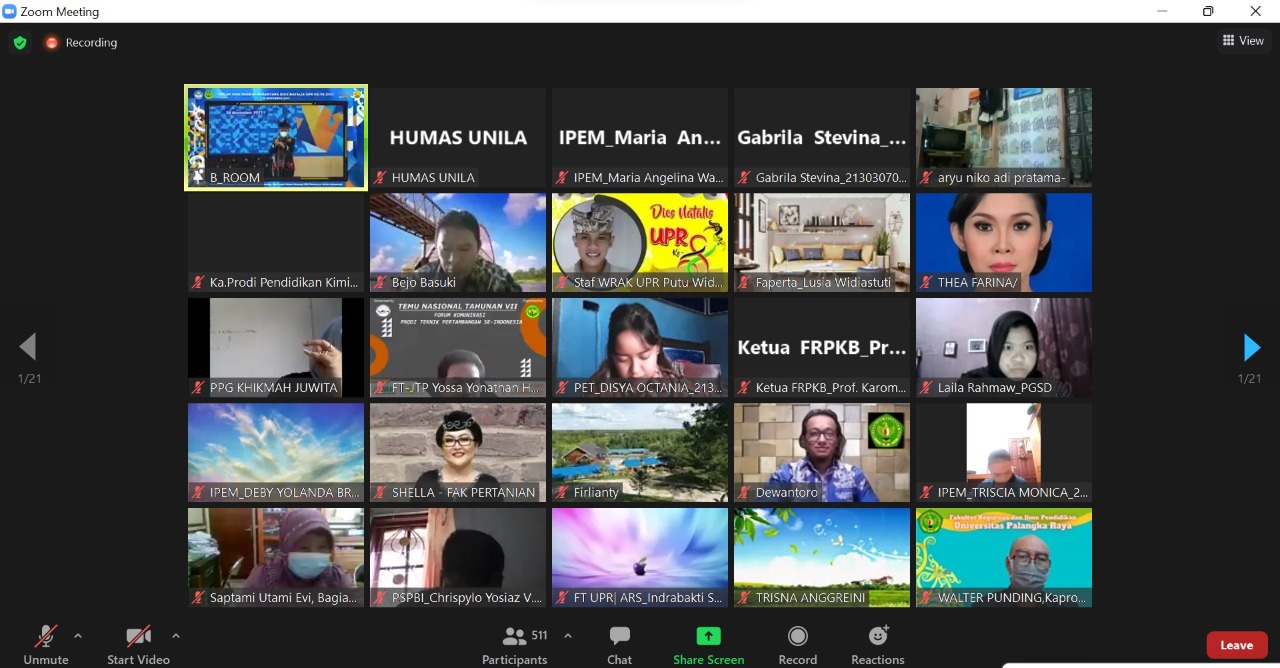Go to next gallery page with blue arrow
Image resolution: width=1280 pixels, height=668 pixels.
tap(1250, 347)
